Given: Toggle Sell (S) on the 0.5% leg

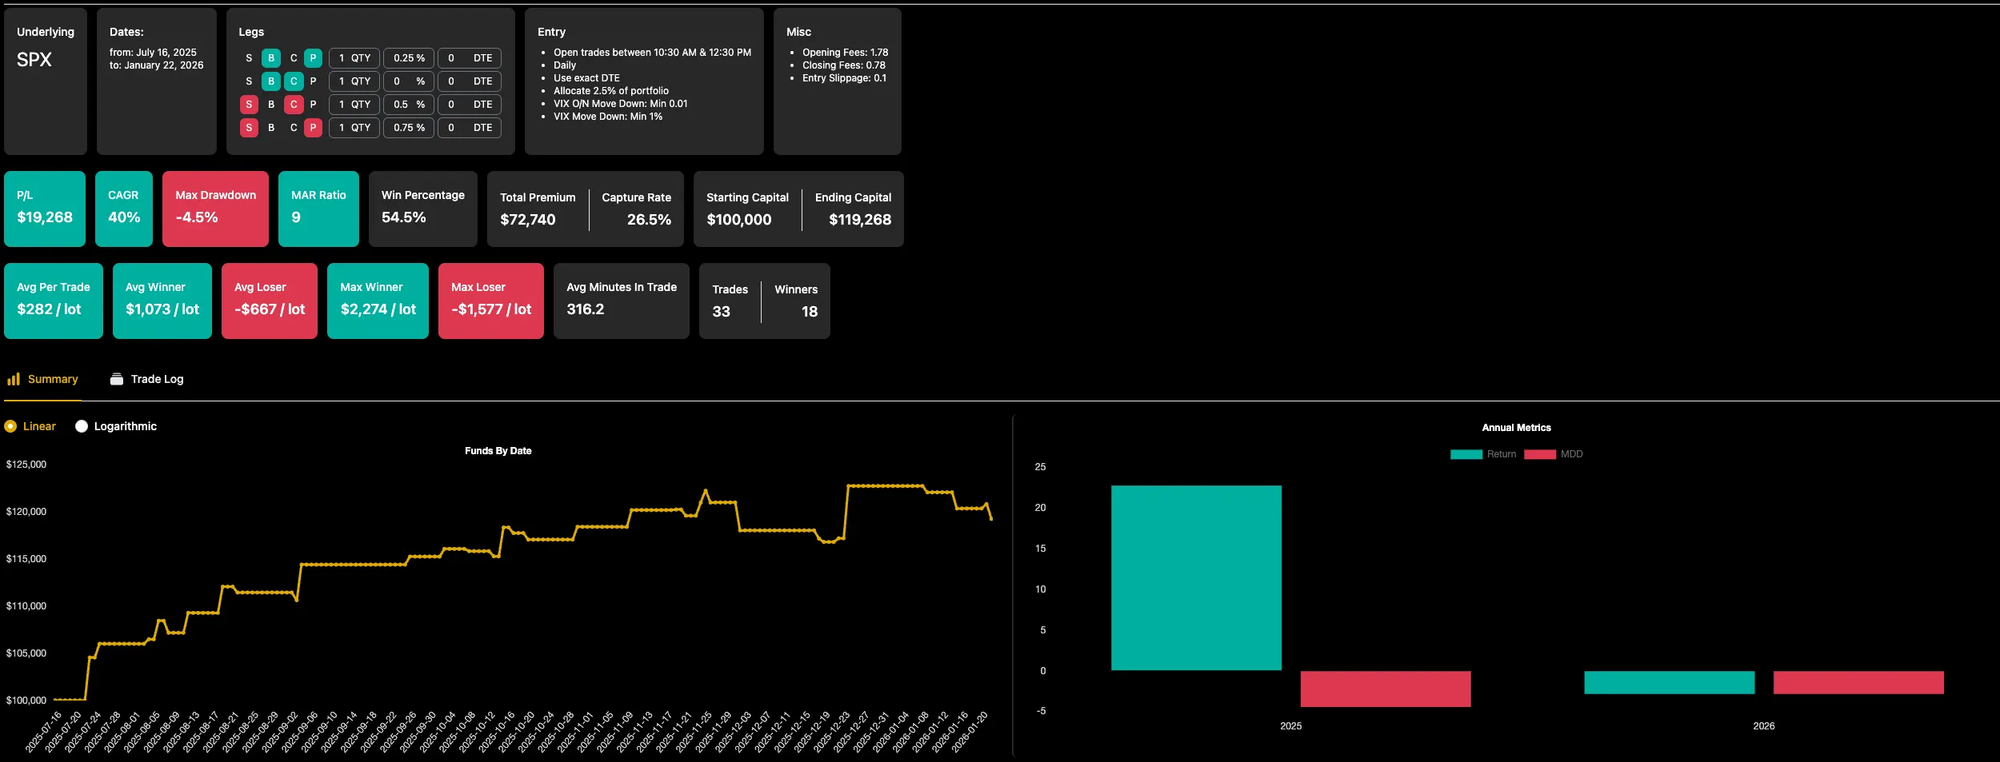Looking at the screenshot, I should pyautogui.click(x=249, y=105).
